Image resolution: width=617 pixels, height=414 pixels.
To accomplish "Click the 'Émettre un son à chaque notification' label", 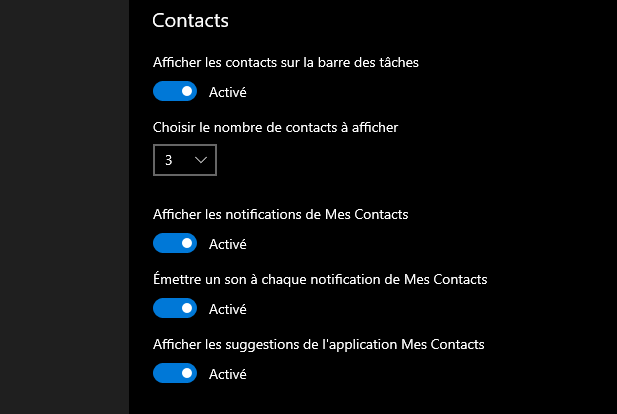I will (320, 279).
